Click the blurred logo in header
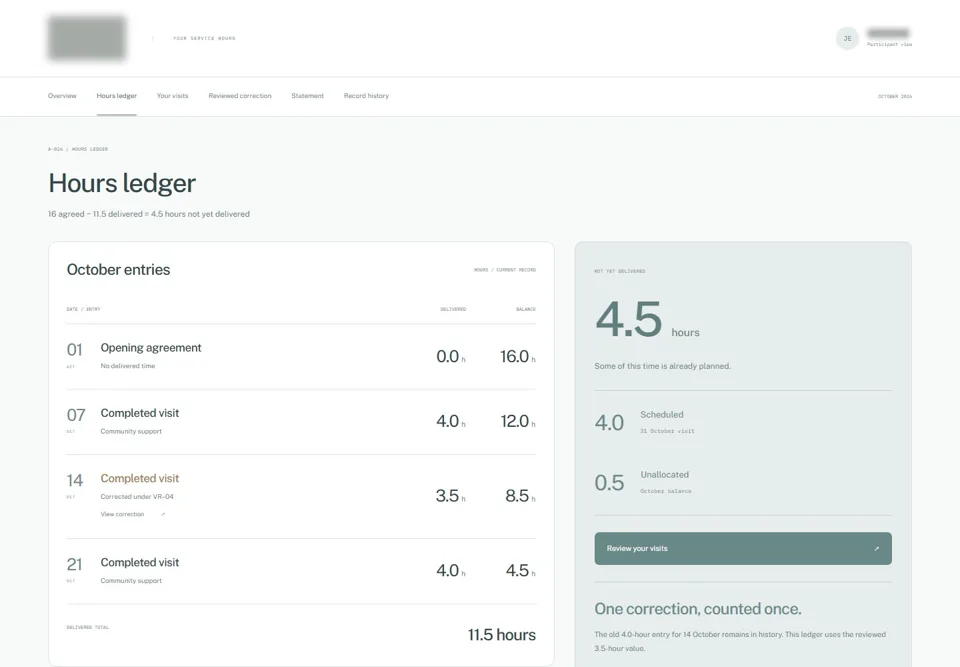960x667 pixels. point(87,38)
